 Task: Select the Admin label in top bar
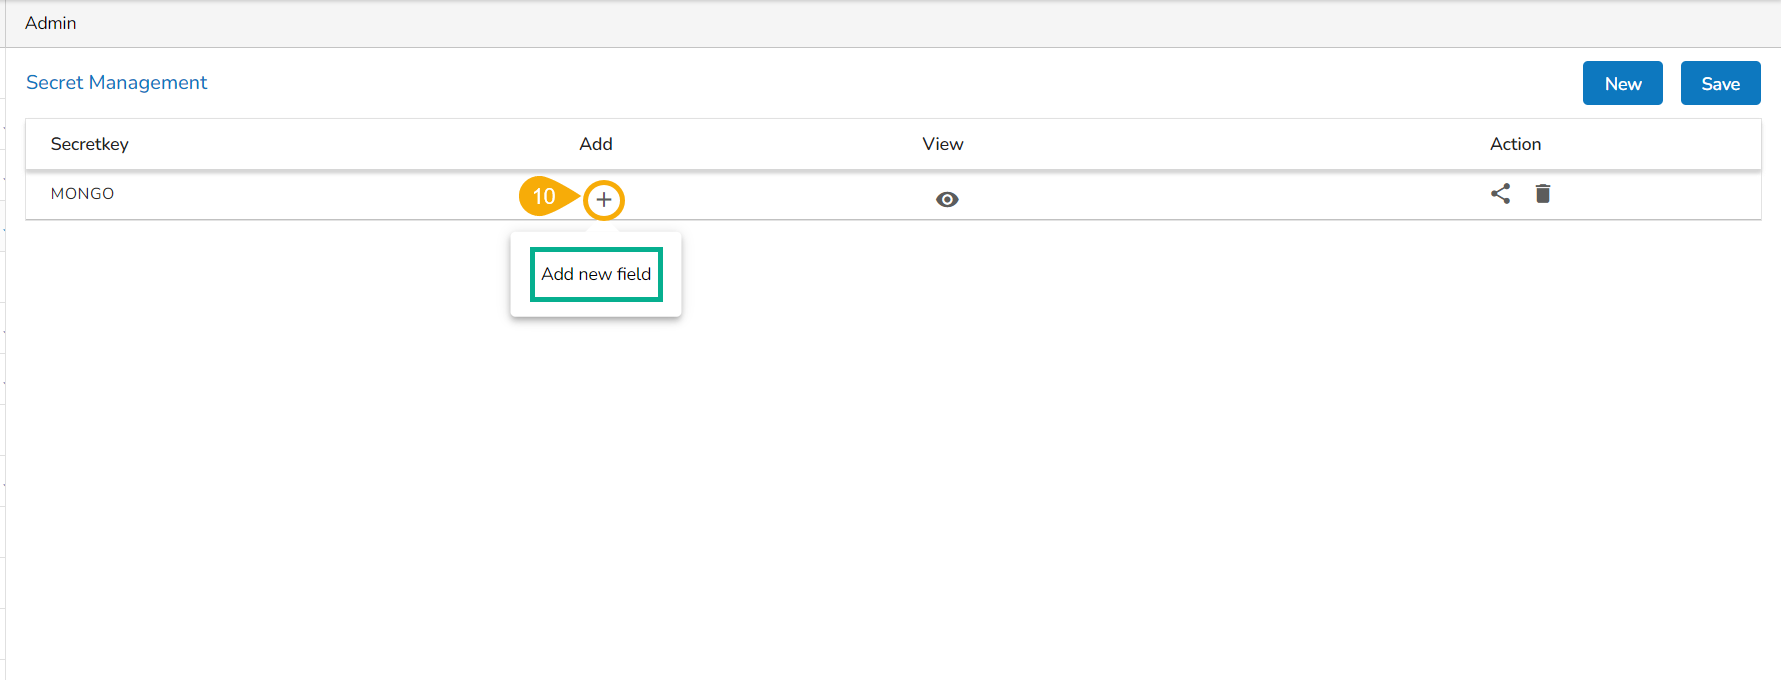pos(51,23)
